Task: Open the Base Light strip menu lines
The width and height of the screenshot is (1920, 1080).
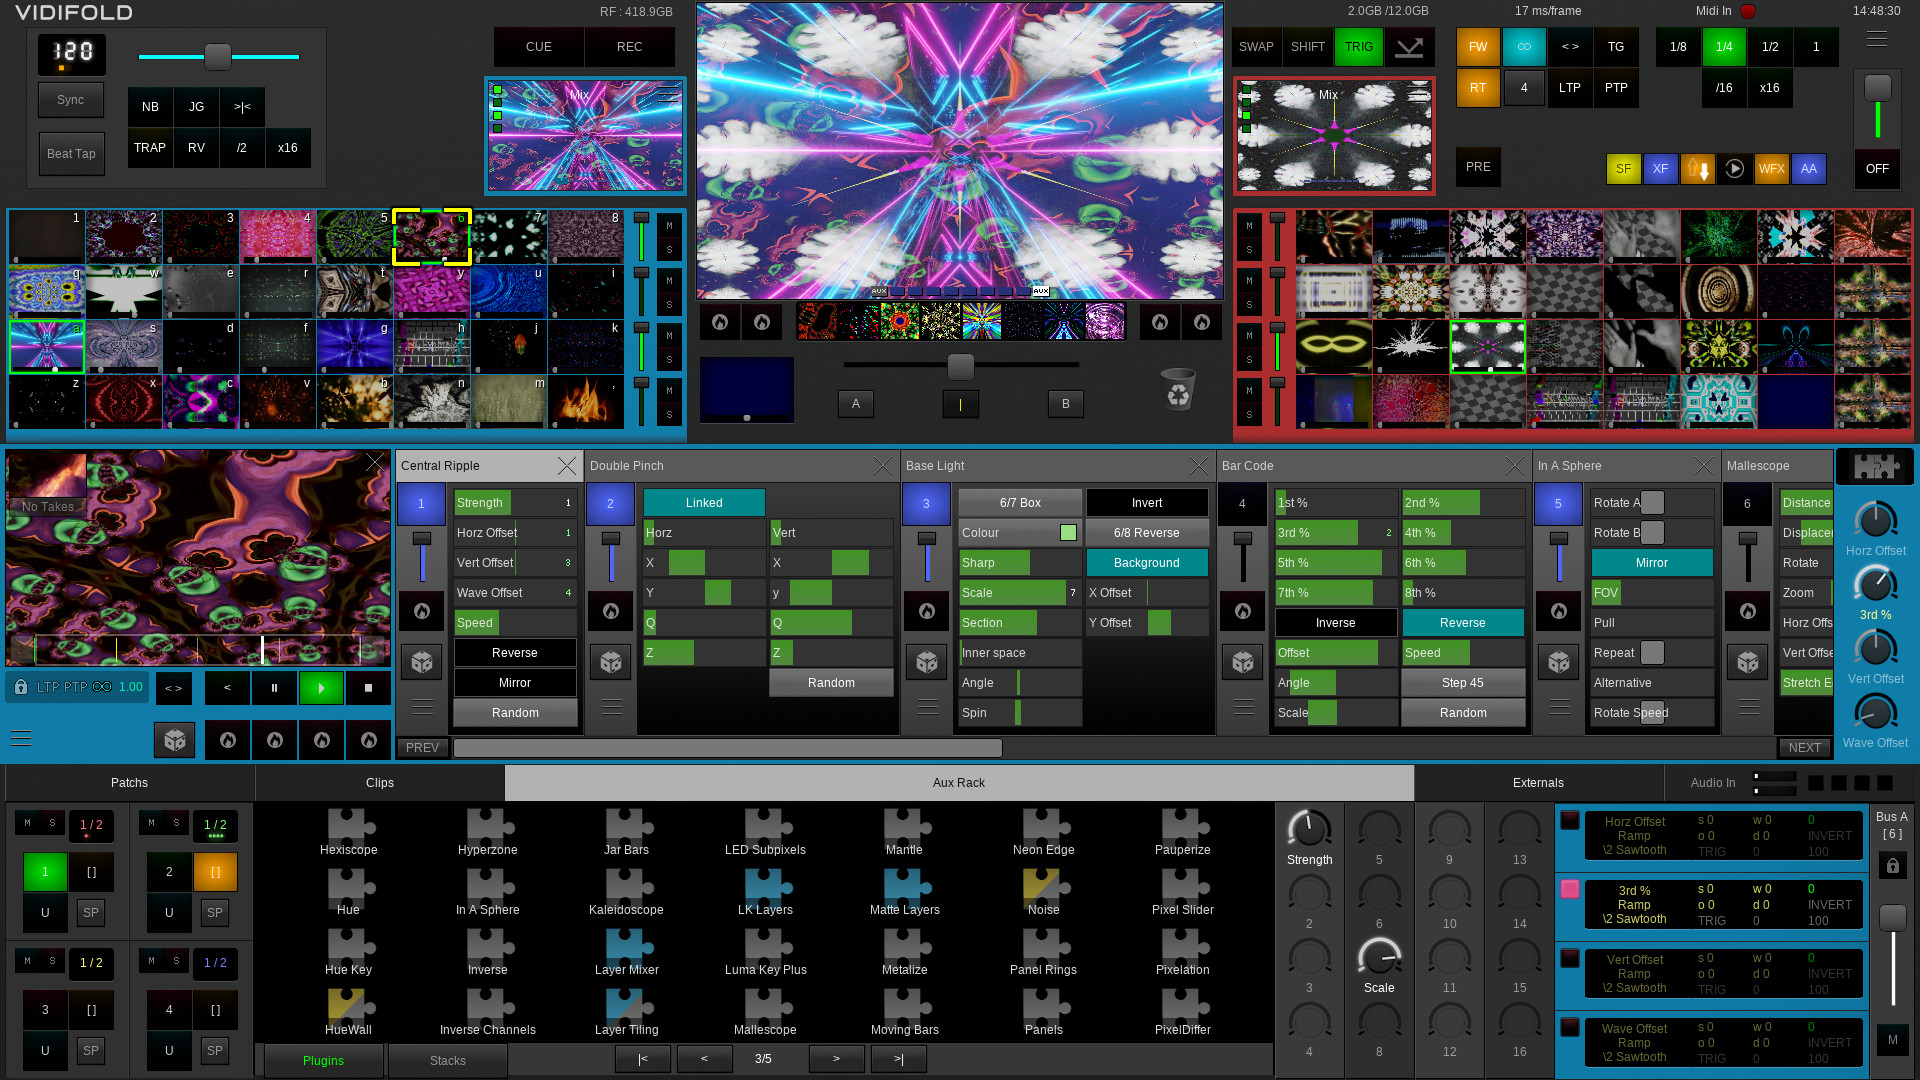Action: click(x=928, y=707)
